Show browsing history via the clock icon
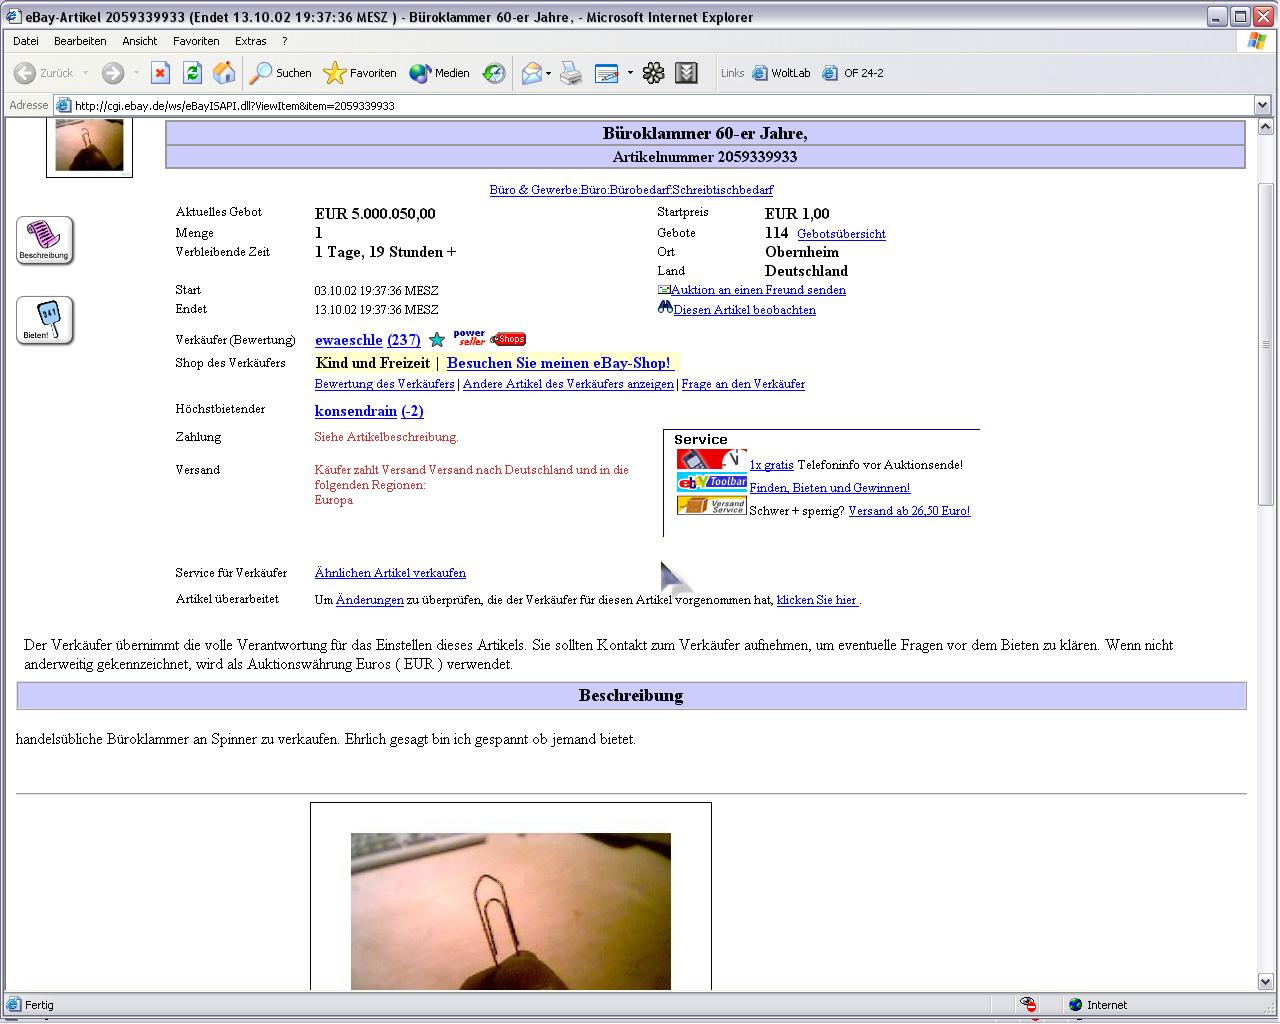 pos(494,73)
